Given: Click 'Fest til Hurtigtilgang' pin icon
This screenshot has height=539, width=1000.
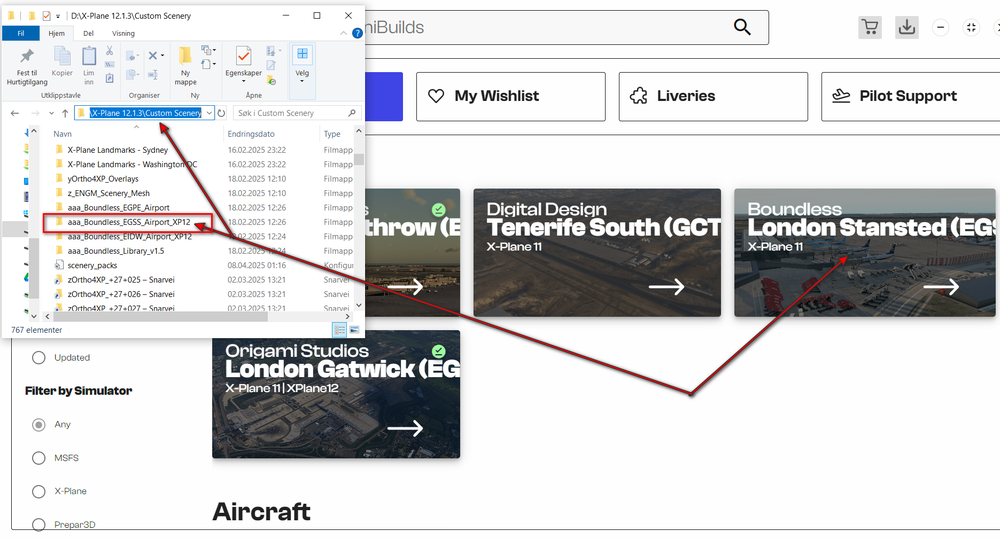Looking at the screenshot, I should 27,57.
